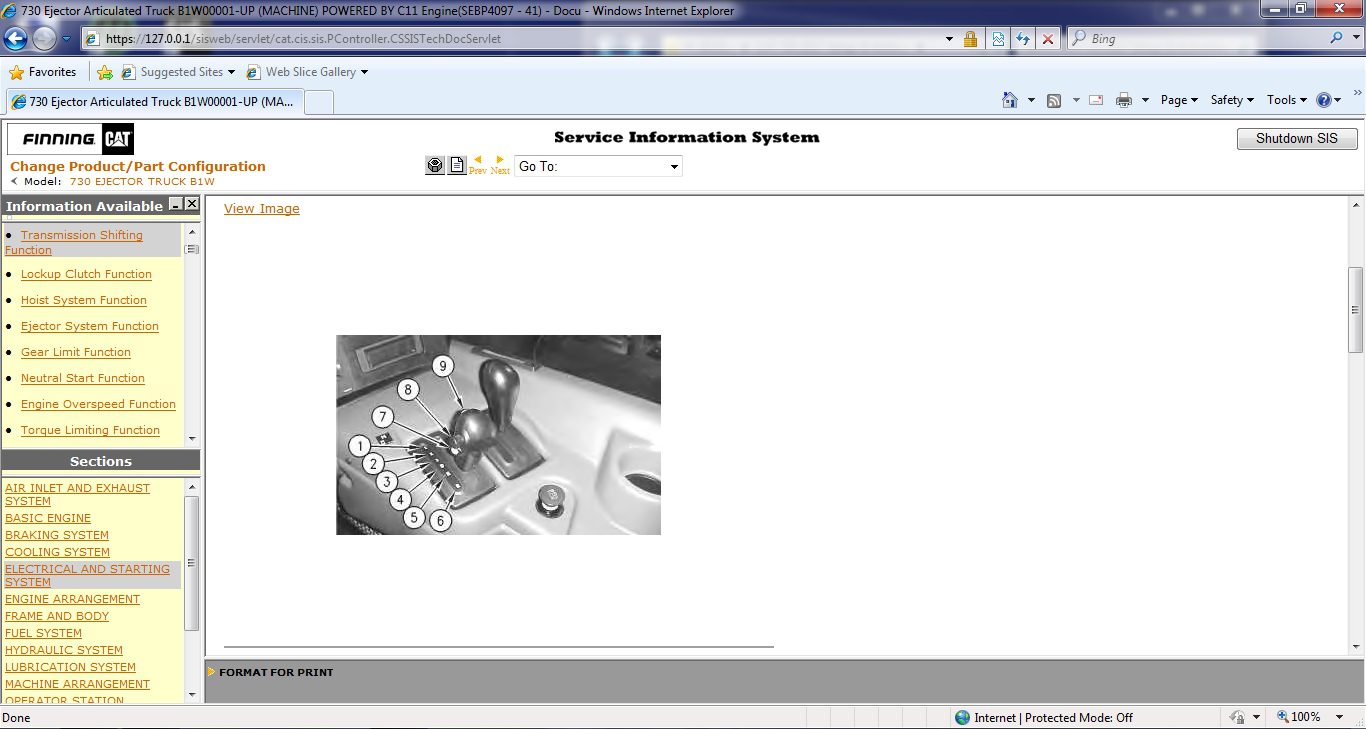Open HYDRAULIC SYSTEM section link
1366x729 pixels.
pos(64,650)
